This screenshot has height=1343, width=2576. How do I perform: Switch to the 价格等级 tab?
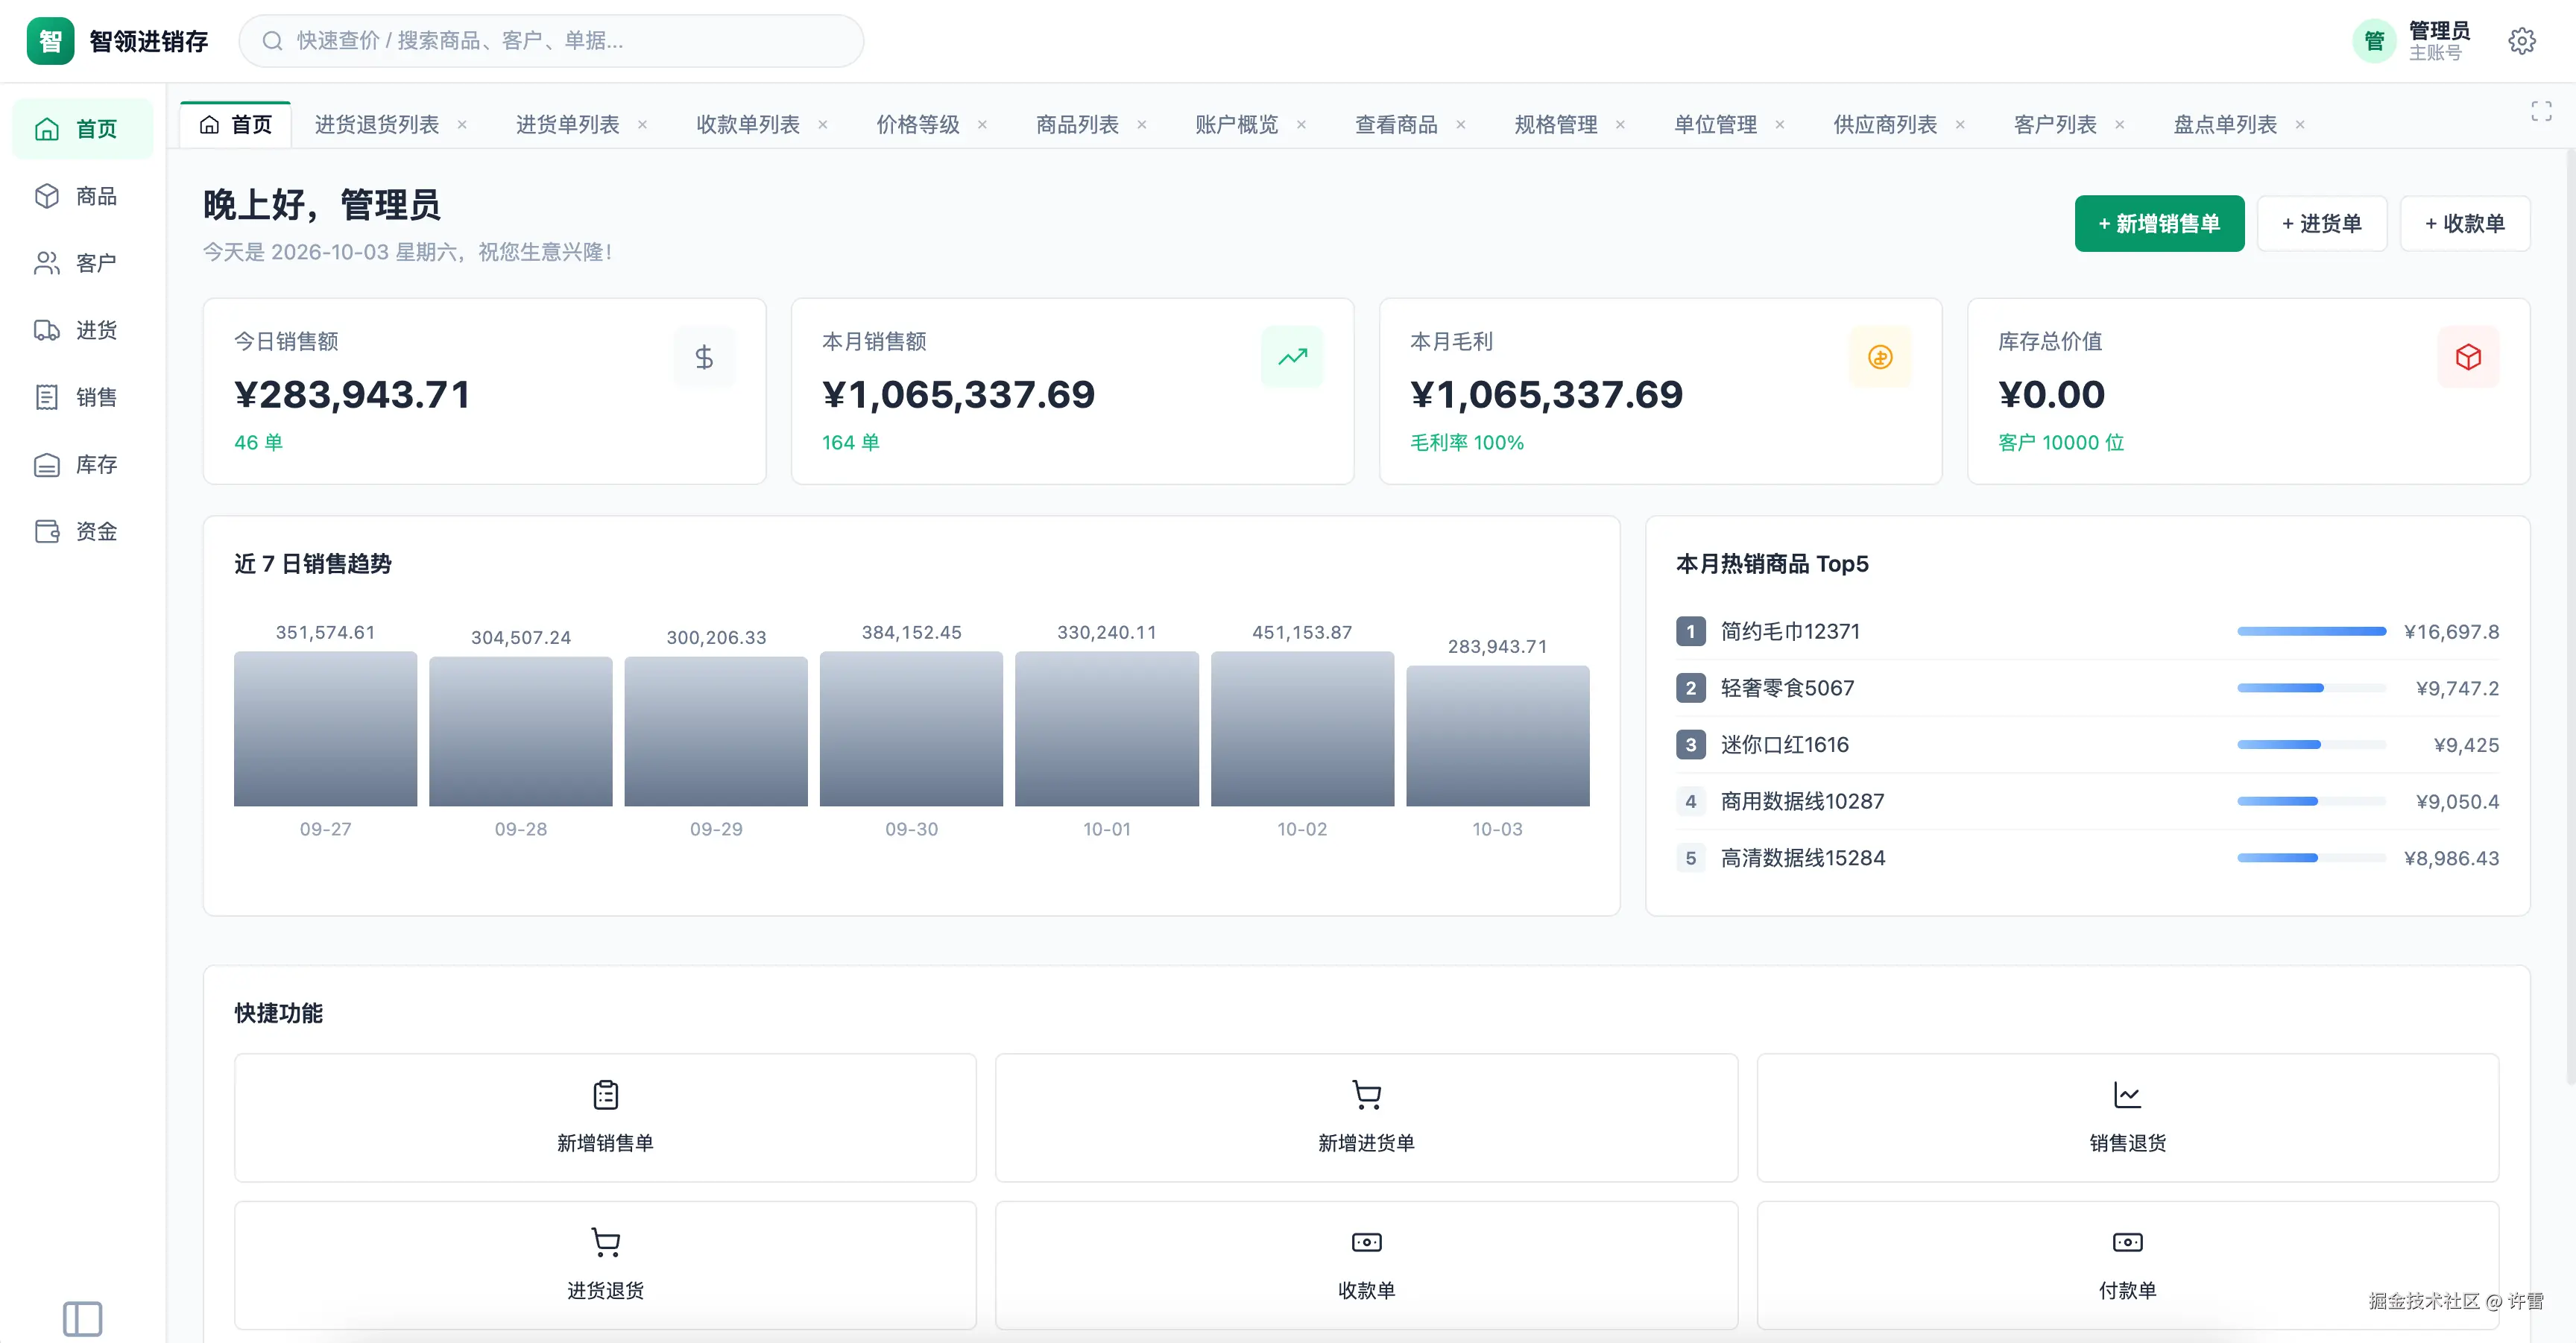tap(918, 124)
